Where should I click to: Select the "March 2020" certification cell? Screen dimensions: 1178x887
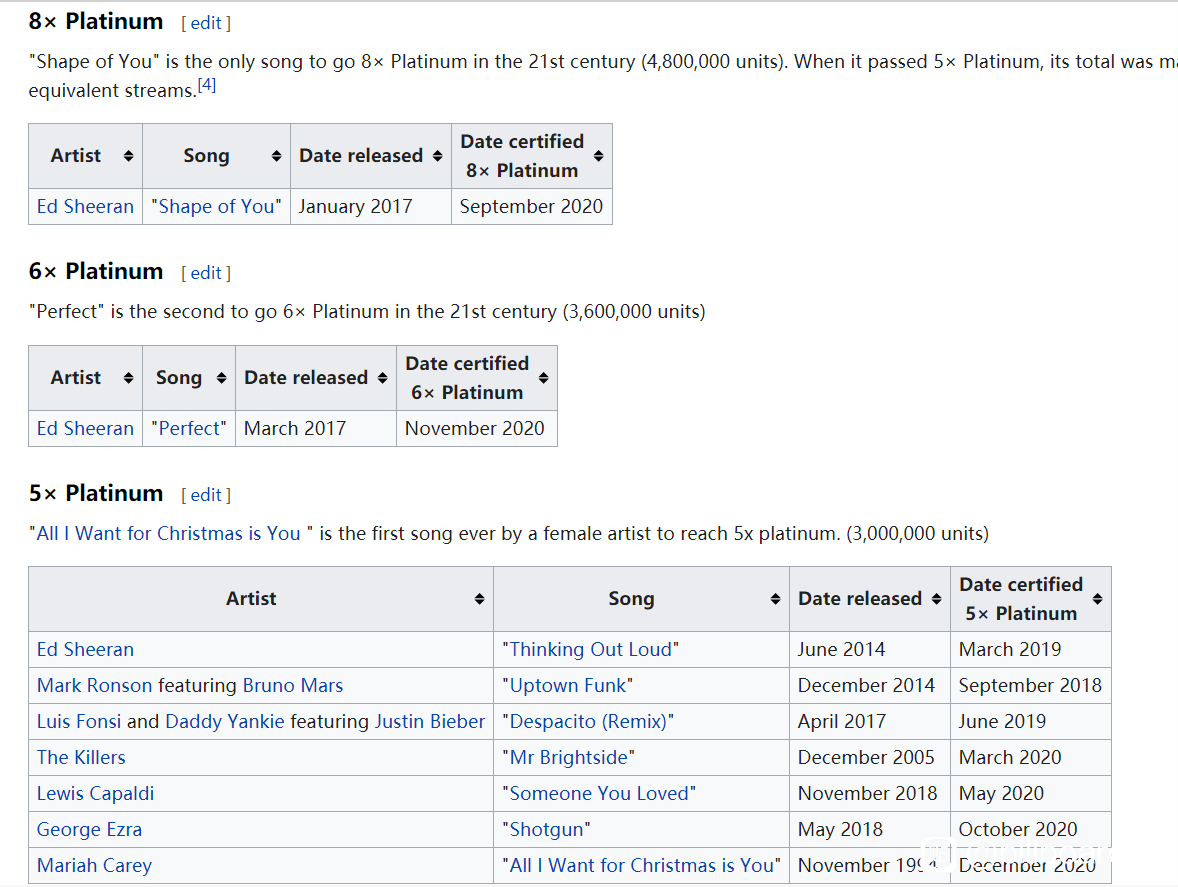click(1031, 758)
